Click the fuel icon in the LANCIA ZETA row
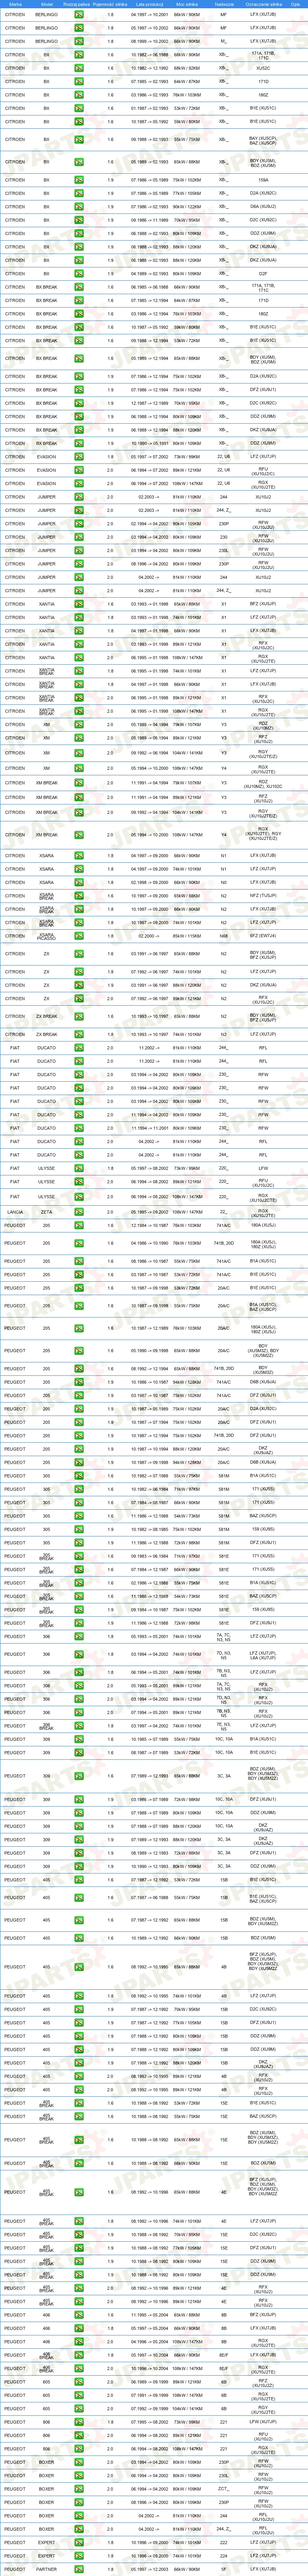Viewport: 308px width, 2576px height. pyautogui.click(x=79, y=1212)
